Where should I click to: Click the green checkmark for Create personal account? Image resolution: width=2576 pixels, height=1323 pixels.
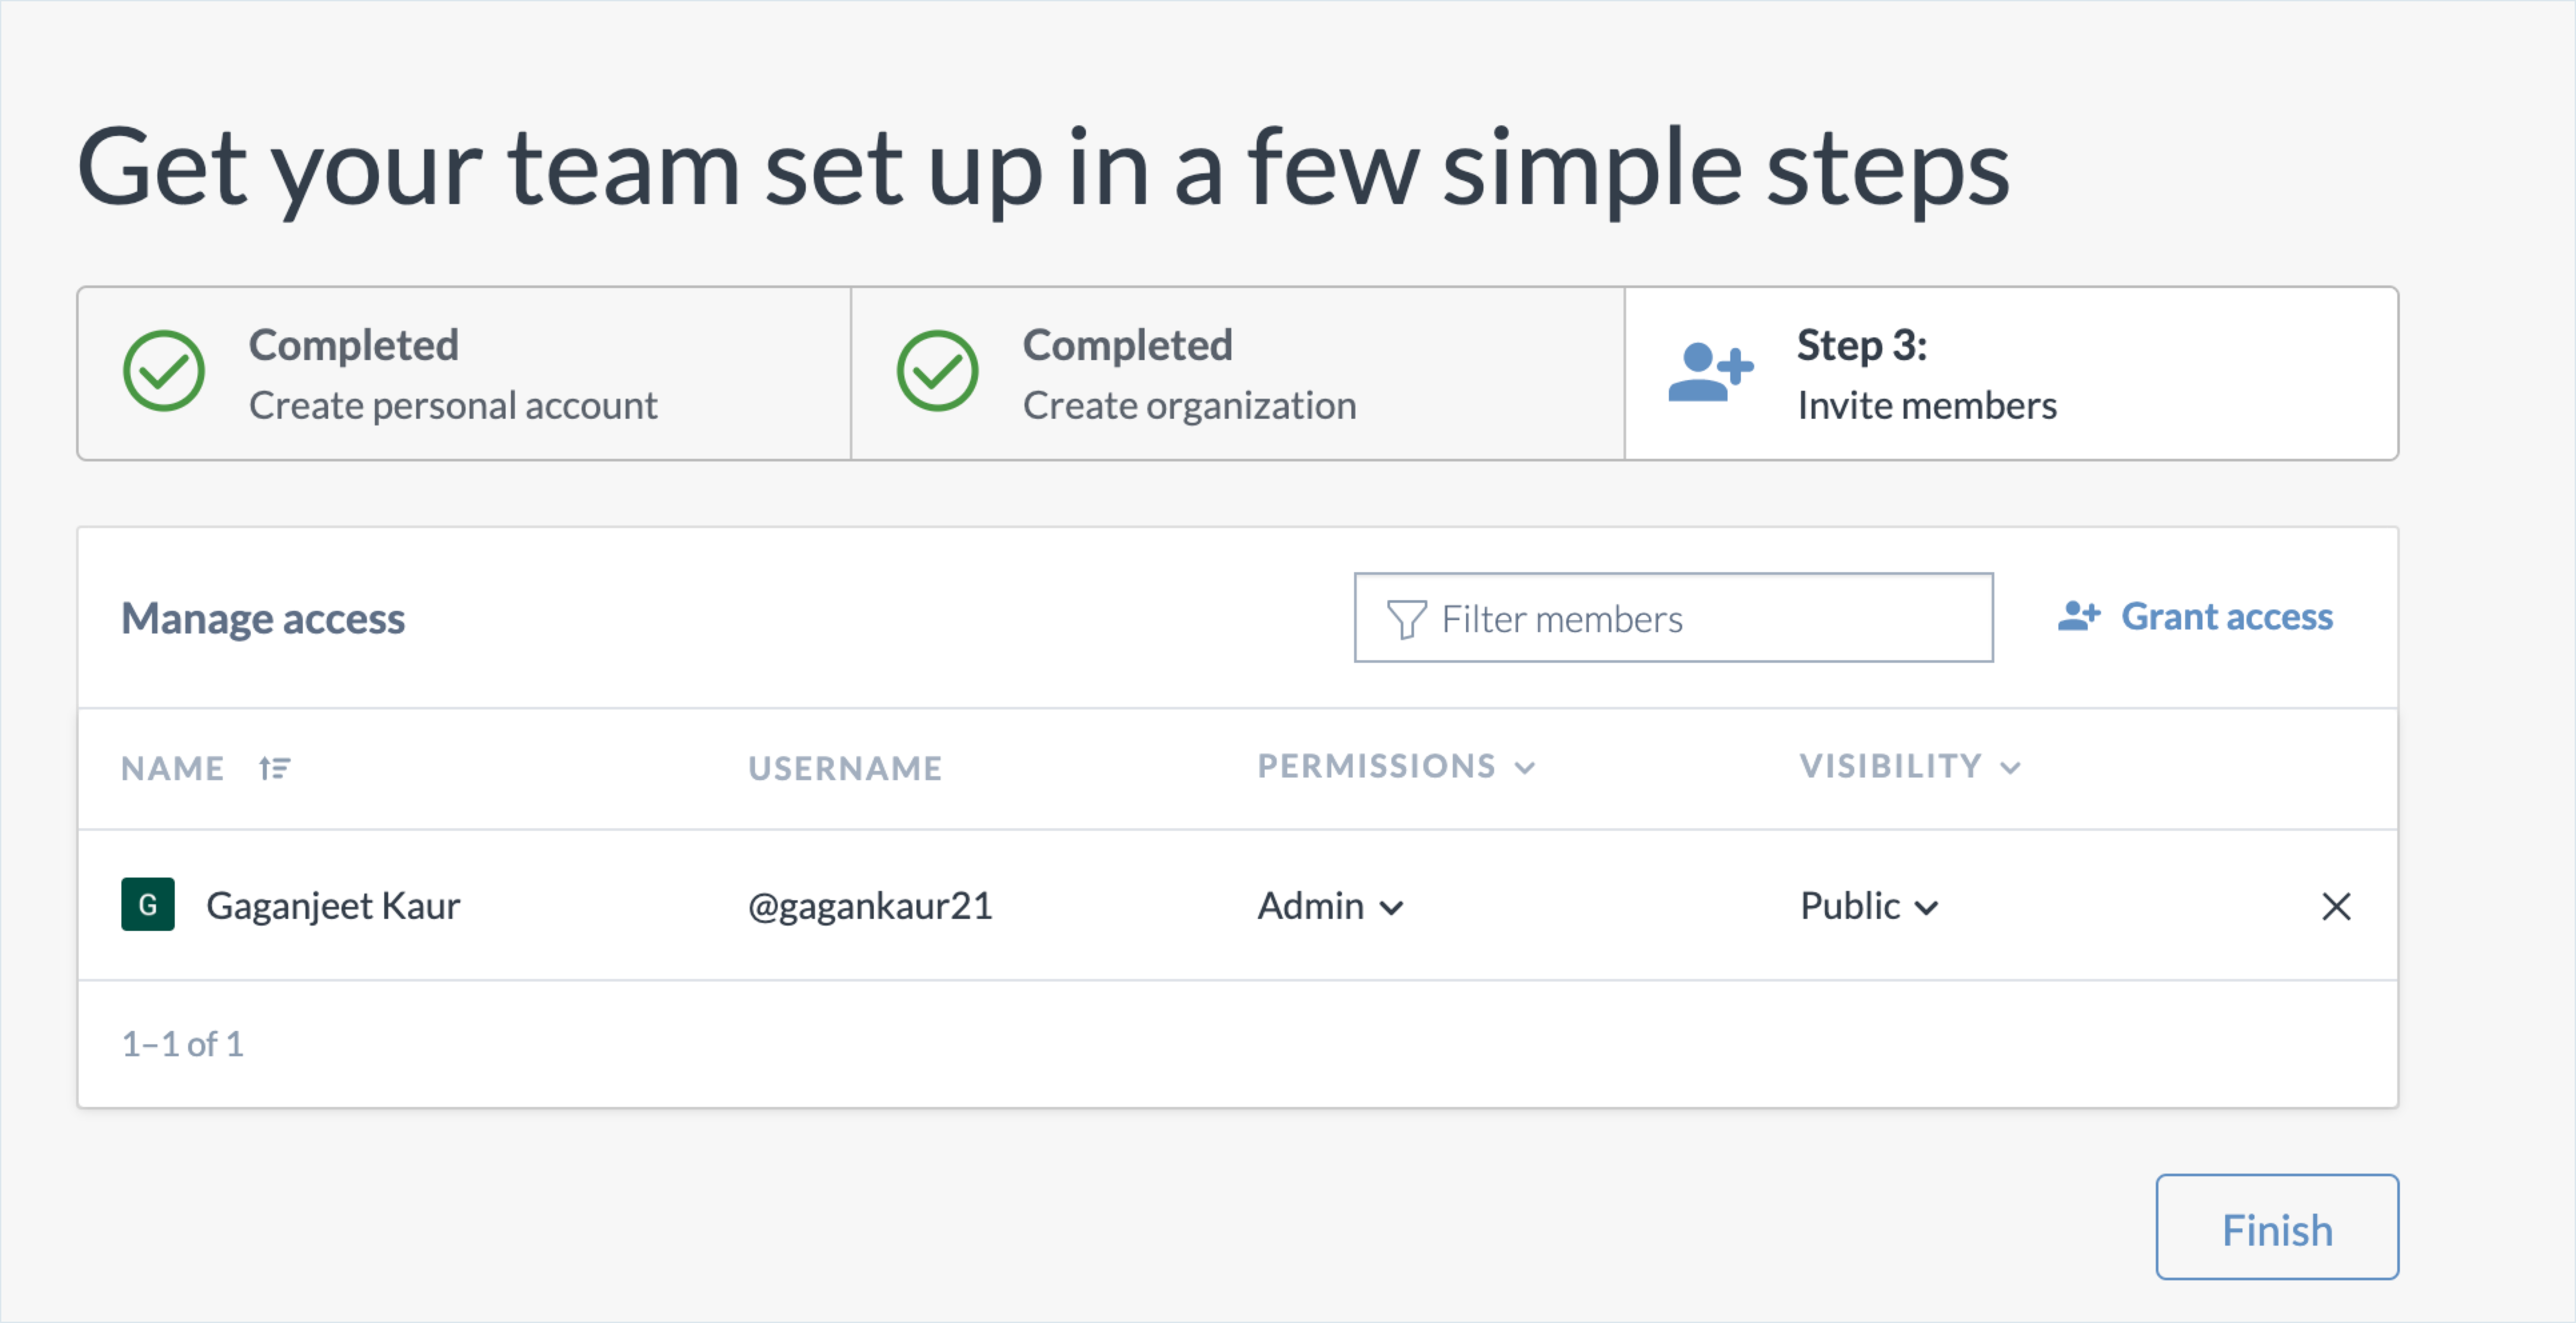[x=164, y=371]
